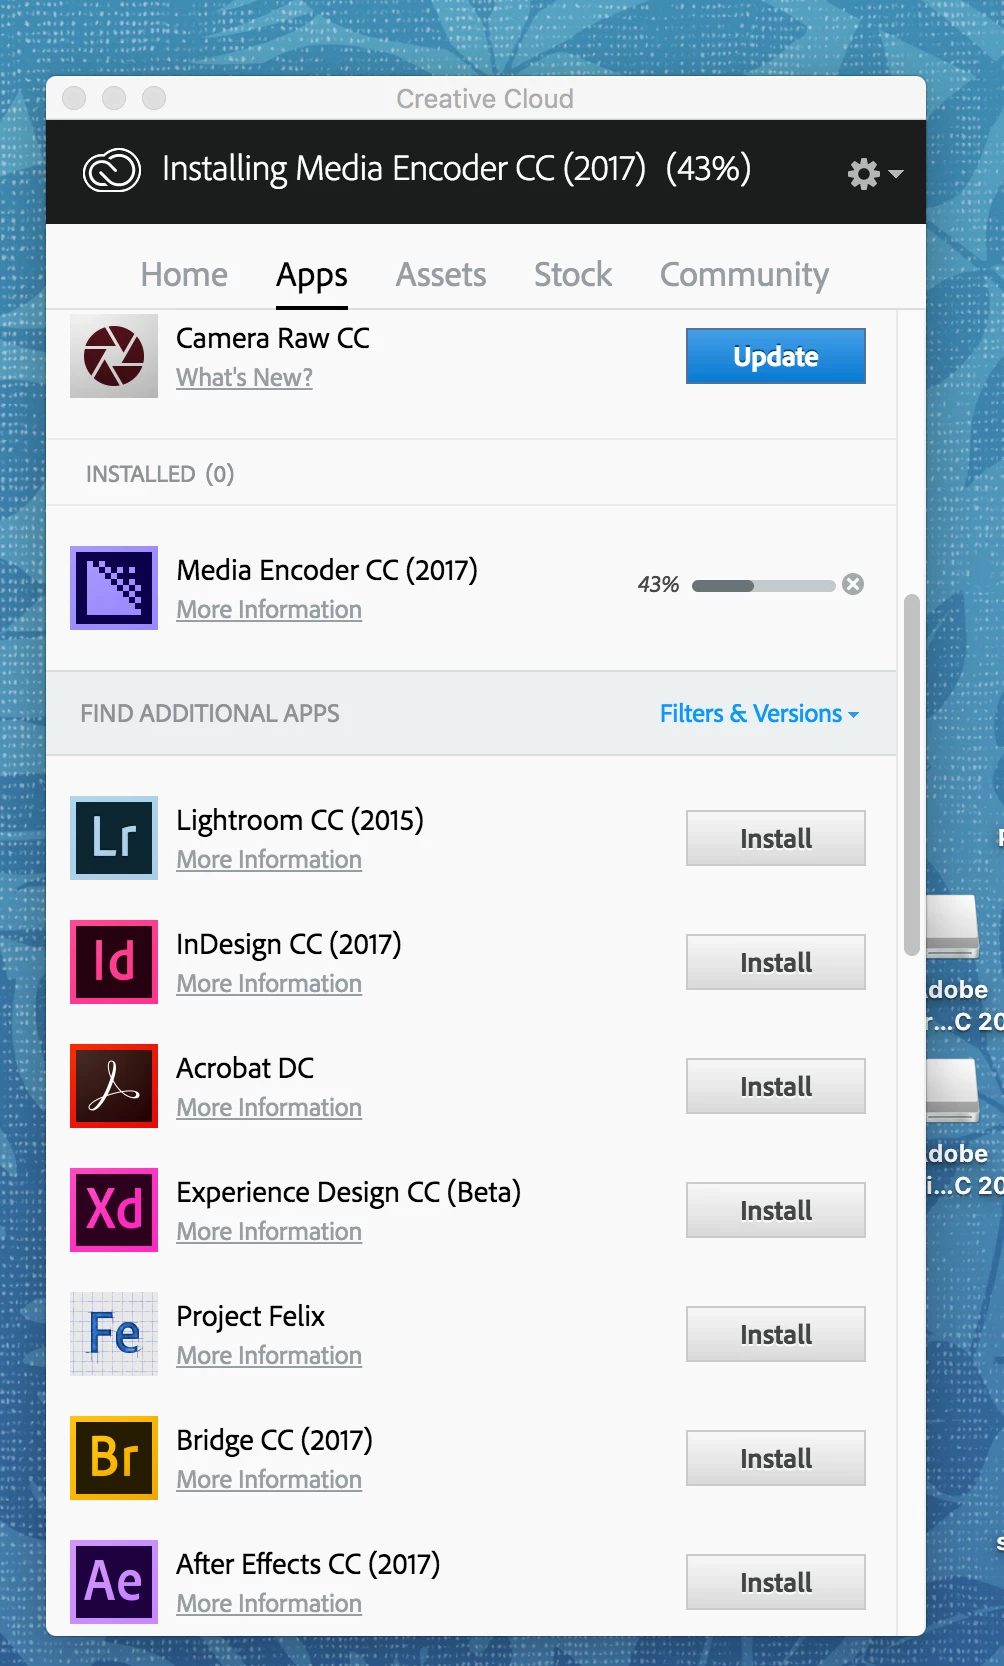Click the INSTALLED (0) section header
Image resolution: width=1004 pixels, height=1666 pixels.
160,474
